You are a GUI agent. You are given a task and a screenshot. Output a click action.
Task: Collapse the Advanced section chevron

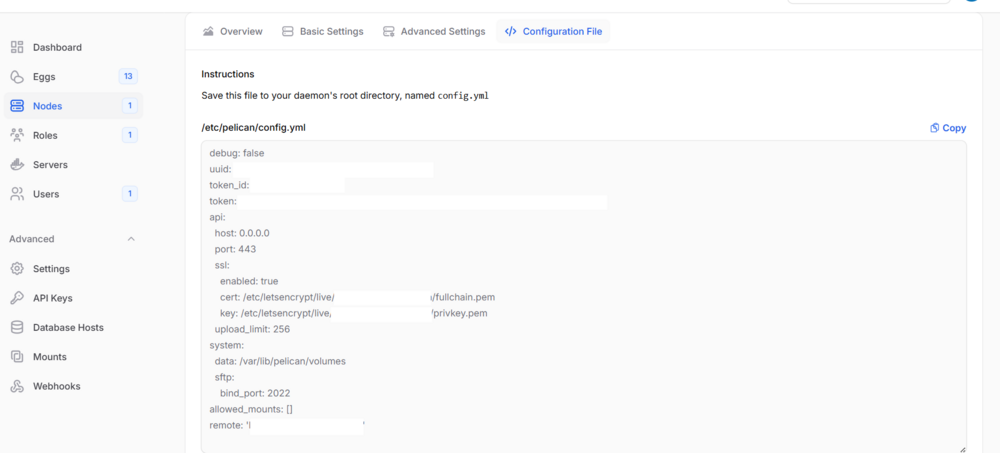[x=131, y=239]
